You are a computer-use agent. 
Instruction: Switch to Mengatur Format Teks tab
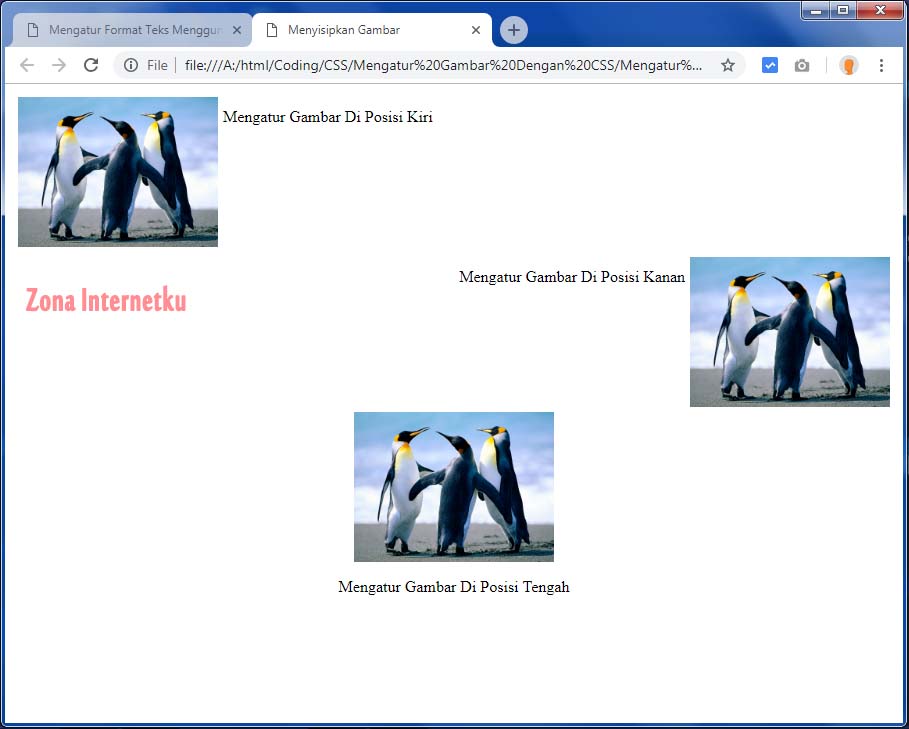132,30
